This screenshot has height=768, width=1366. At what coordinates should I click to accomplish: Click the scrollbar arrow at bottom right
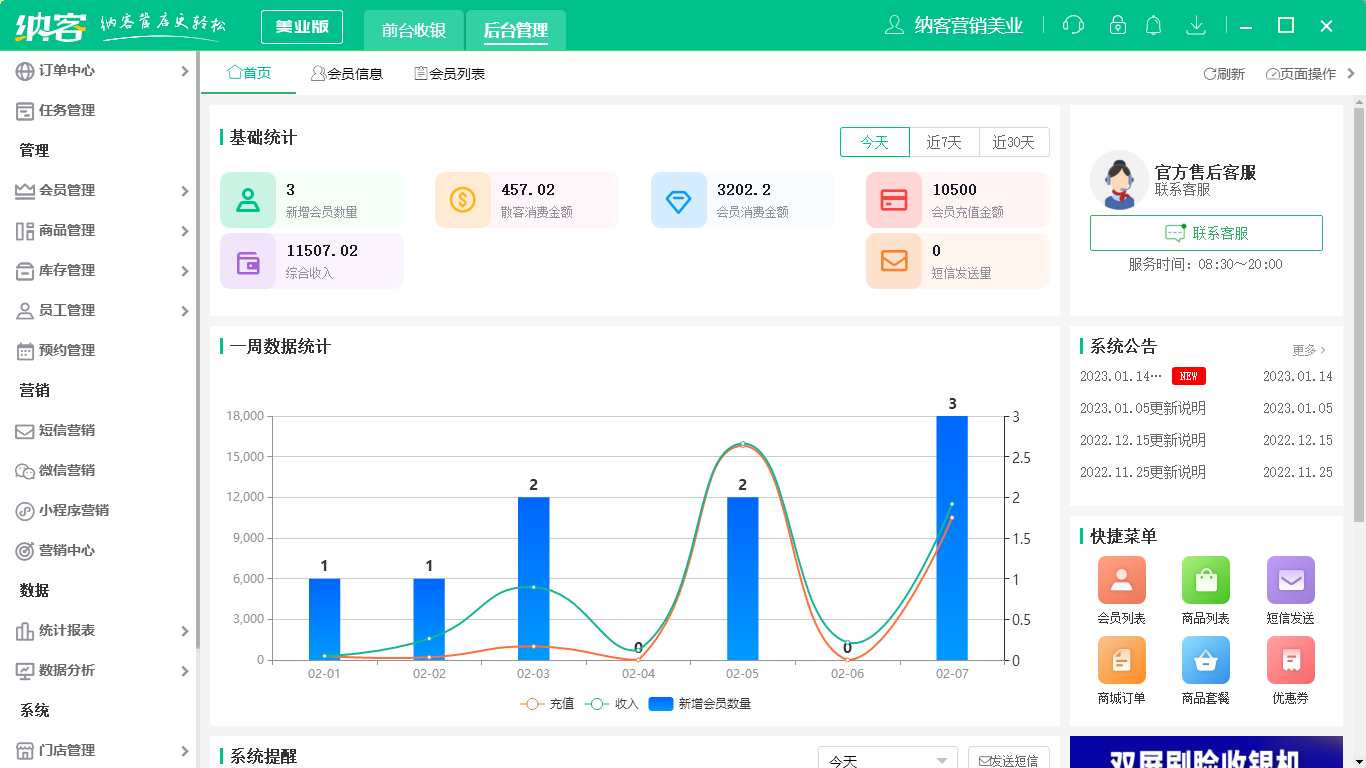point(1357,760)
